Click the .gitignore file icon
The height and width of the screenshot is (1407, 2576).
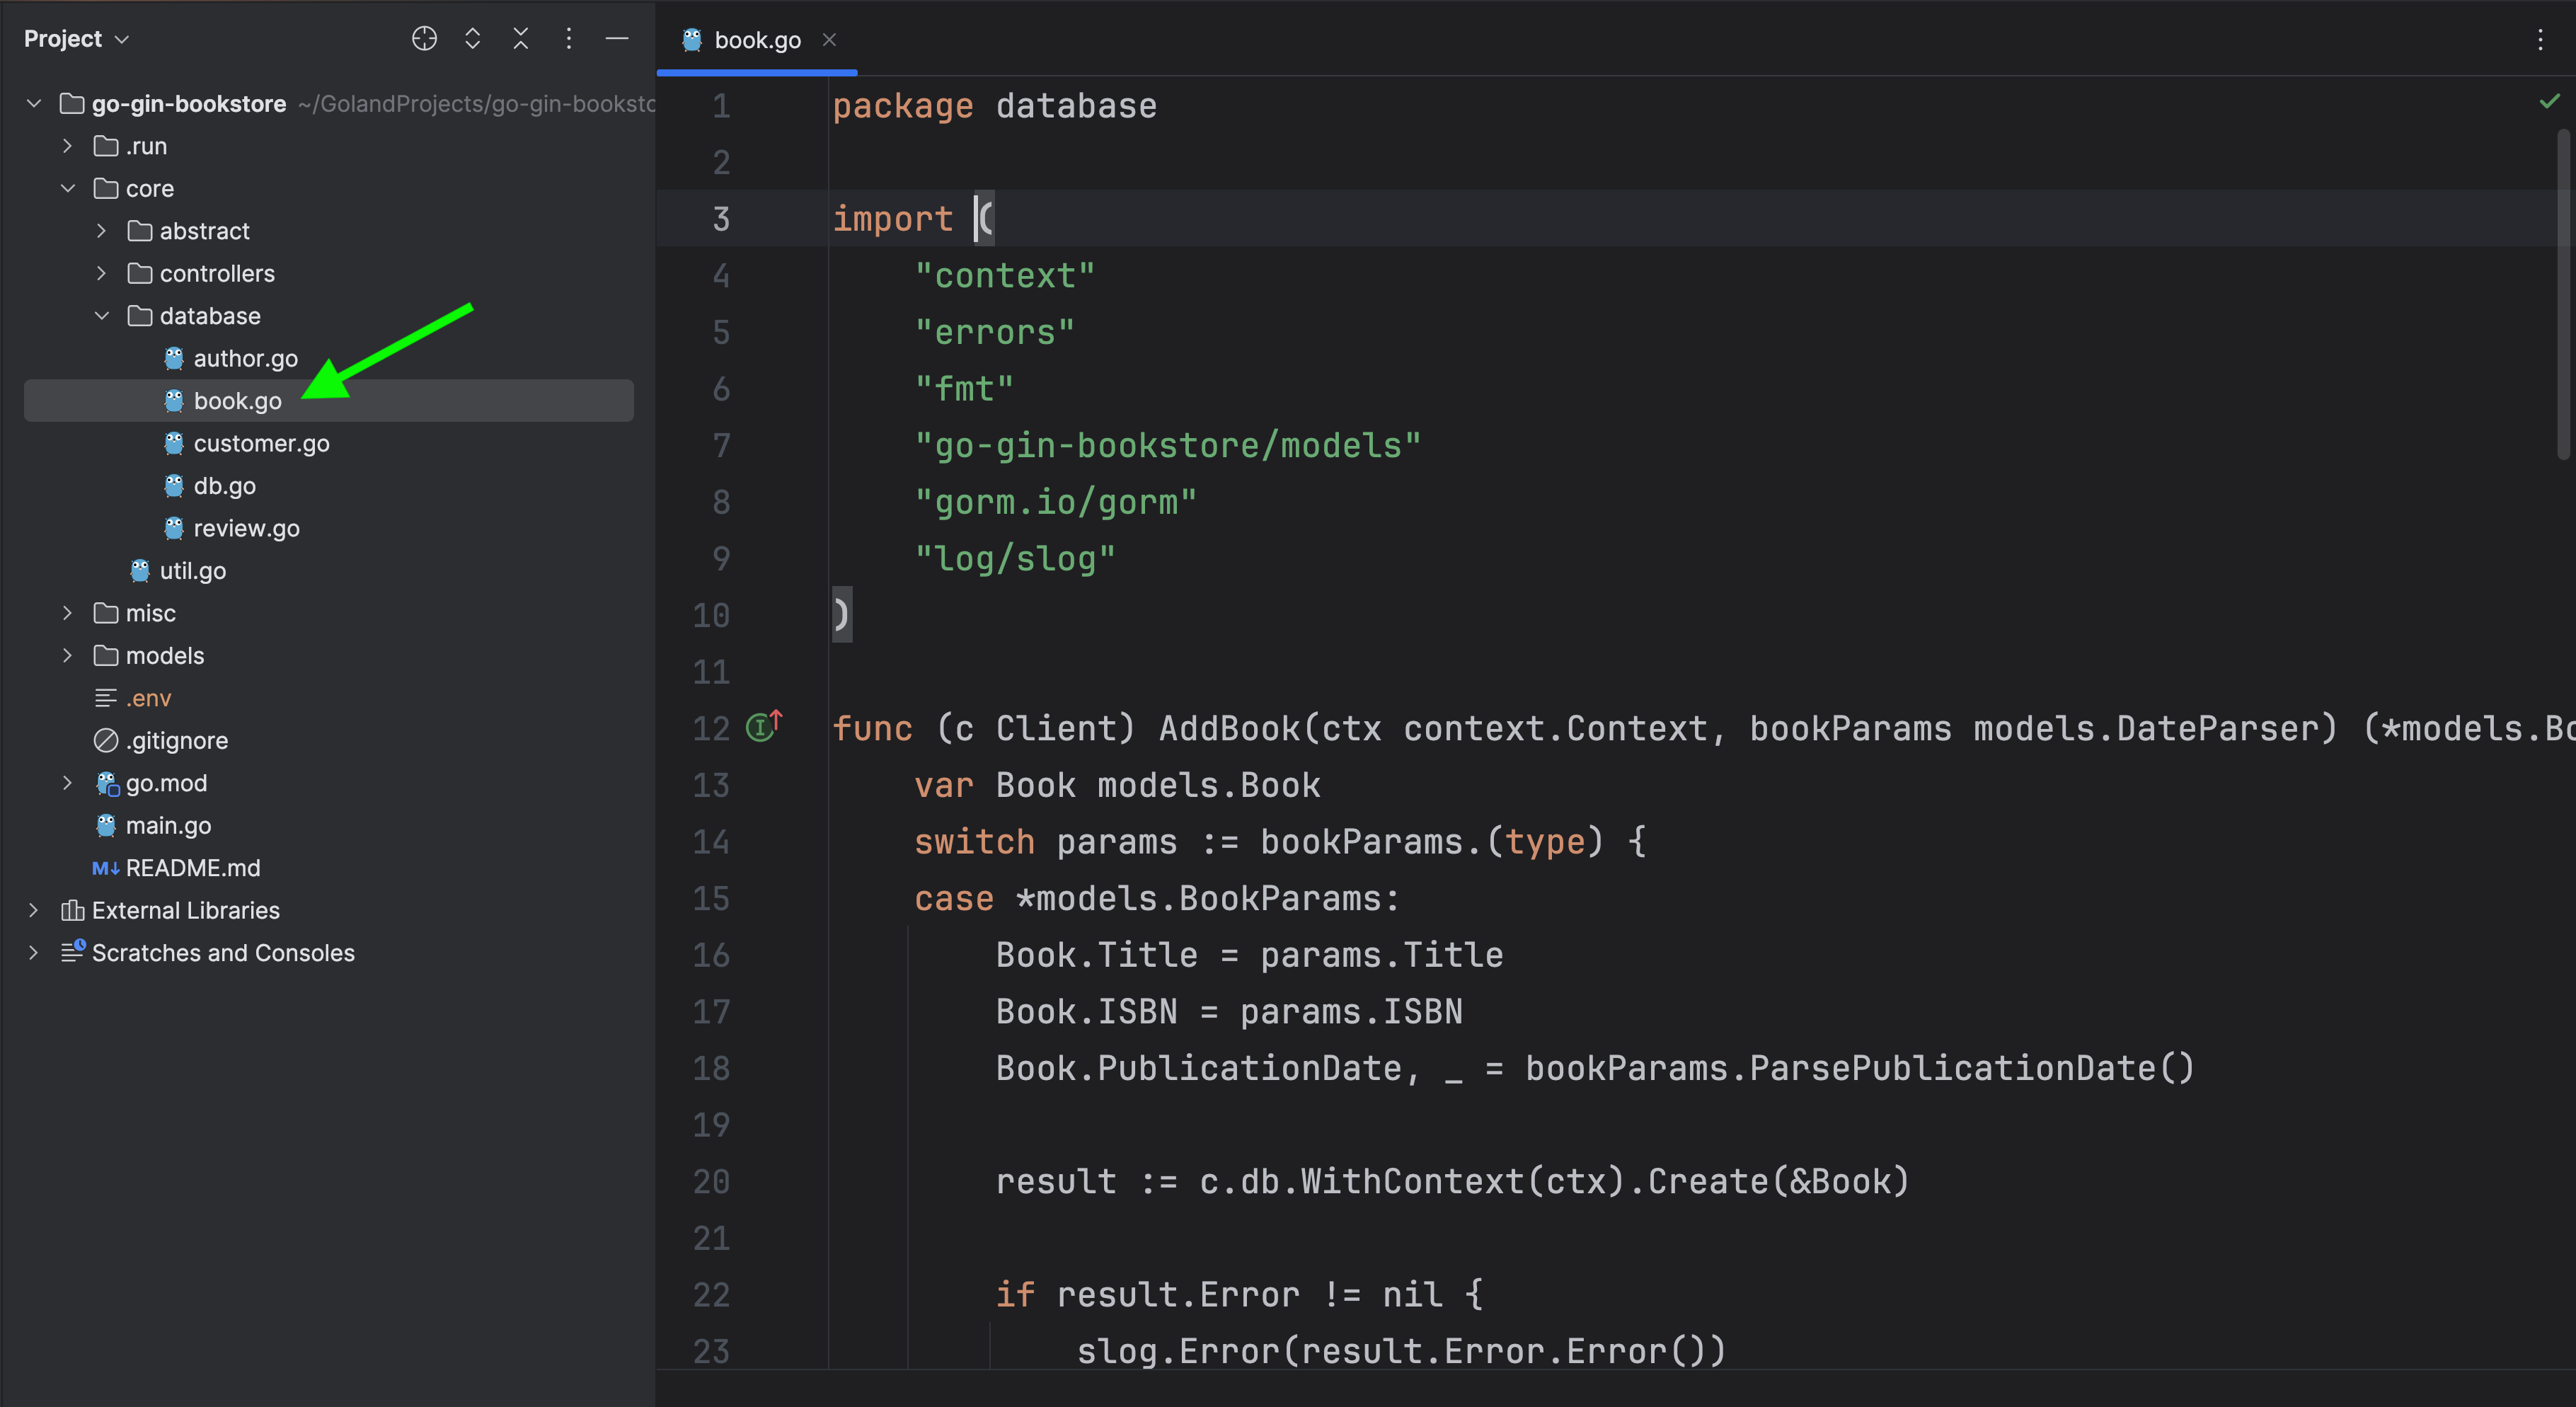click(106, 741)
